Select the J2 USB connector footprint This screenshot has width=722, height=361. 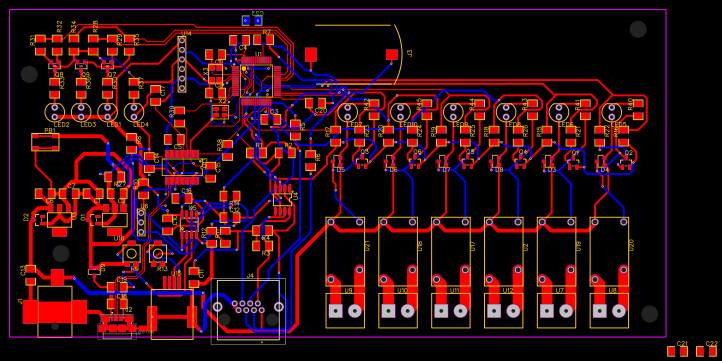(117, 326)
